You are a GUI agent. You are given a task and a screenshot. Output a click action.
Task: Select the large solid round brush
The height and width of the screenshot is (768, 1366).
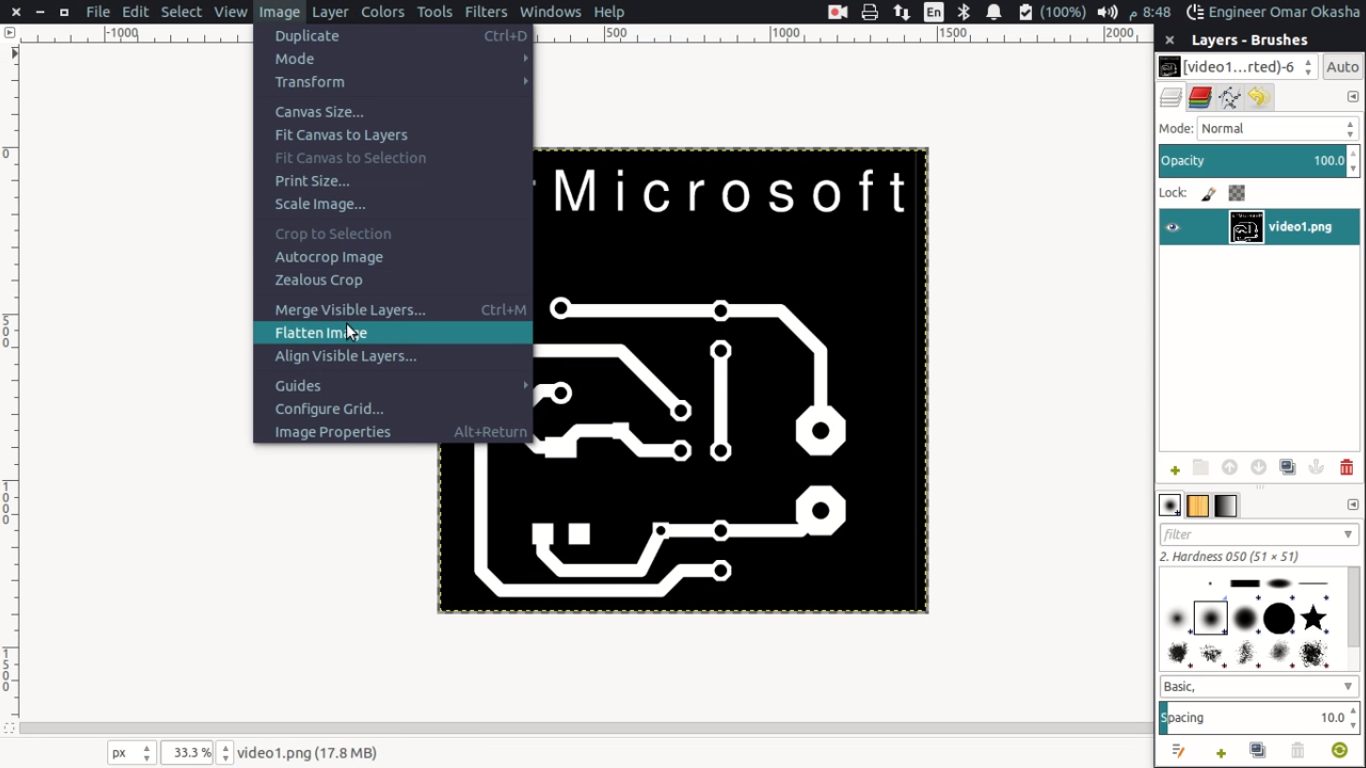tap(1279, 618)
